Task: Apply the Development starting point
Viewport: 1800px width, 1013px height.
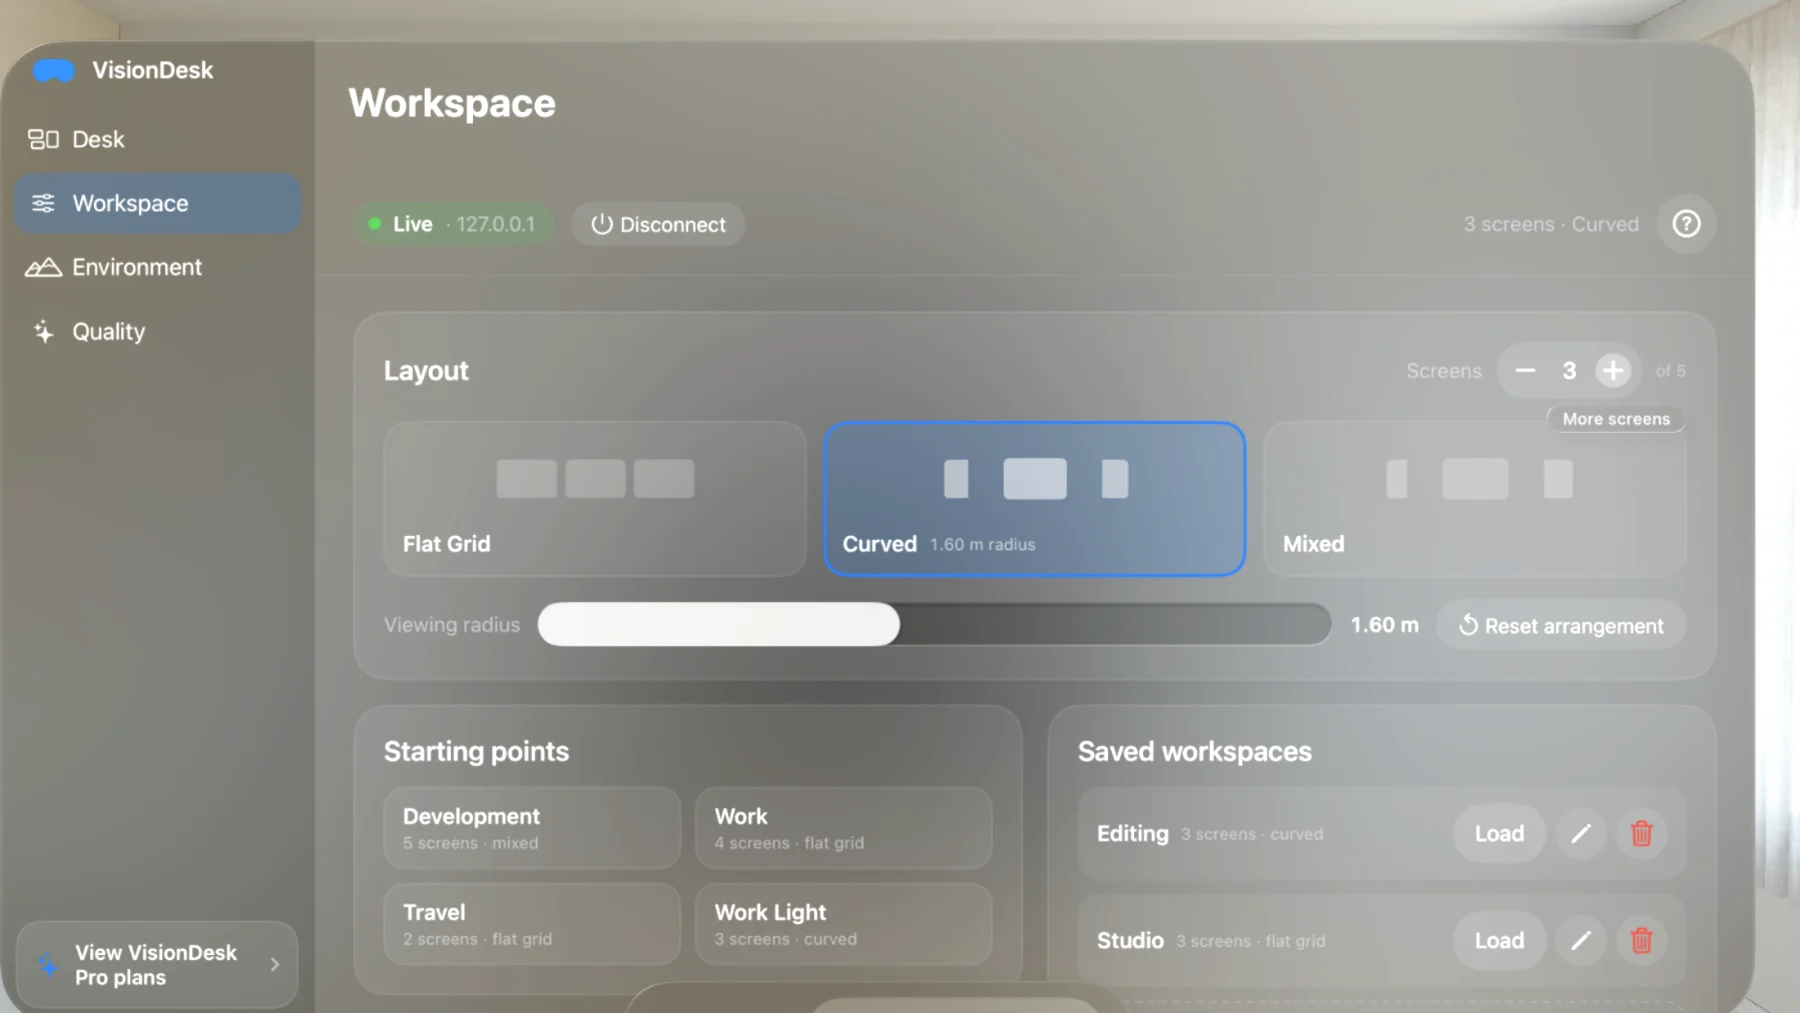Action: 532,828
